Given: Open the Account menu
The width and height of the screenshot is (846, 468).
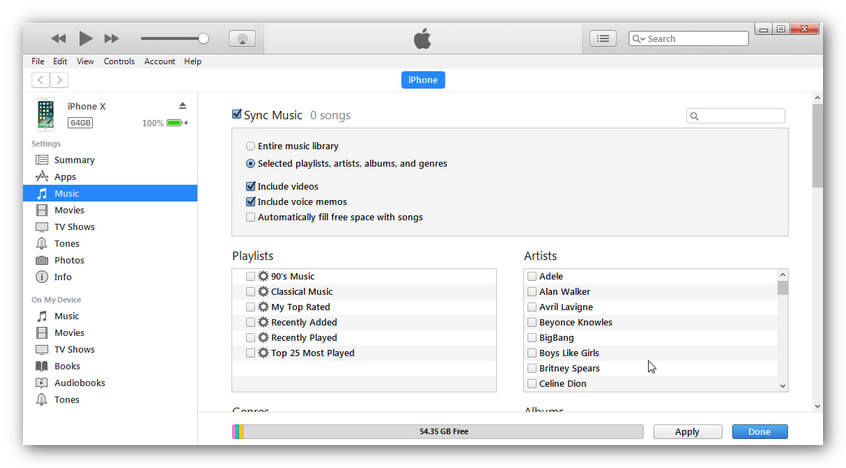Looking at the screenshot, I should coord(159,61).
